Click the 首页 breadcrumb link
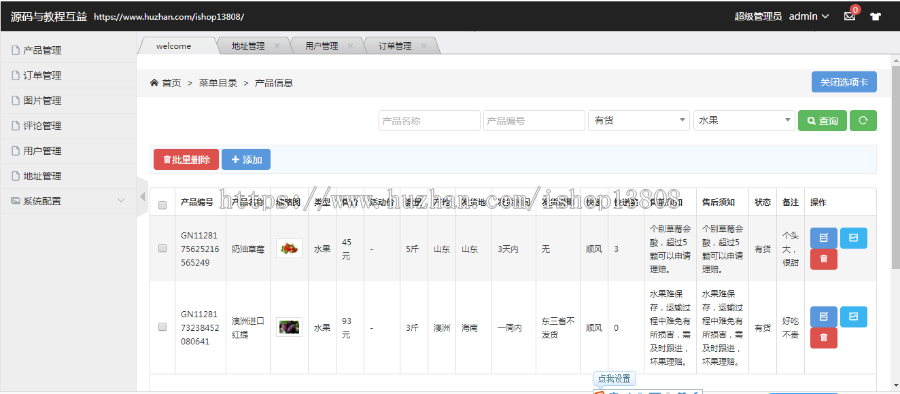Image resolution: width=900 pixels, height=394 pixels. [x=171, y=83]
